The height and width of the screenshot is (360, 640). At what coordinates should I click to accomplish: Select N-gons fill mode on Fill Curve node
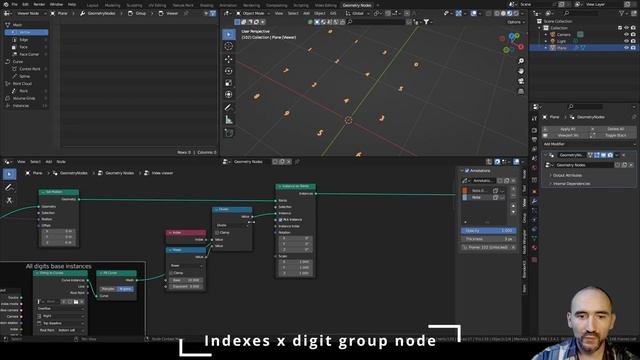click(x=125, y=289)
